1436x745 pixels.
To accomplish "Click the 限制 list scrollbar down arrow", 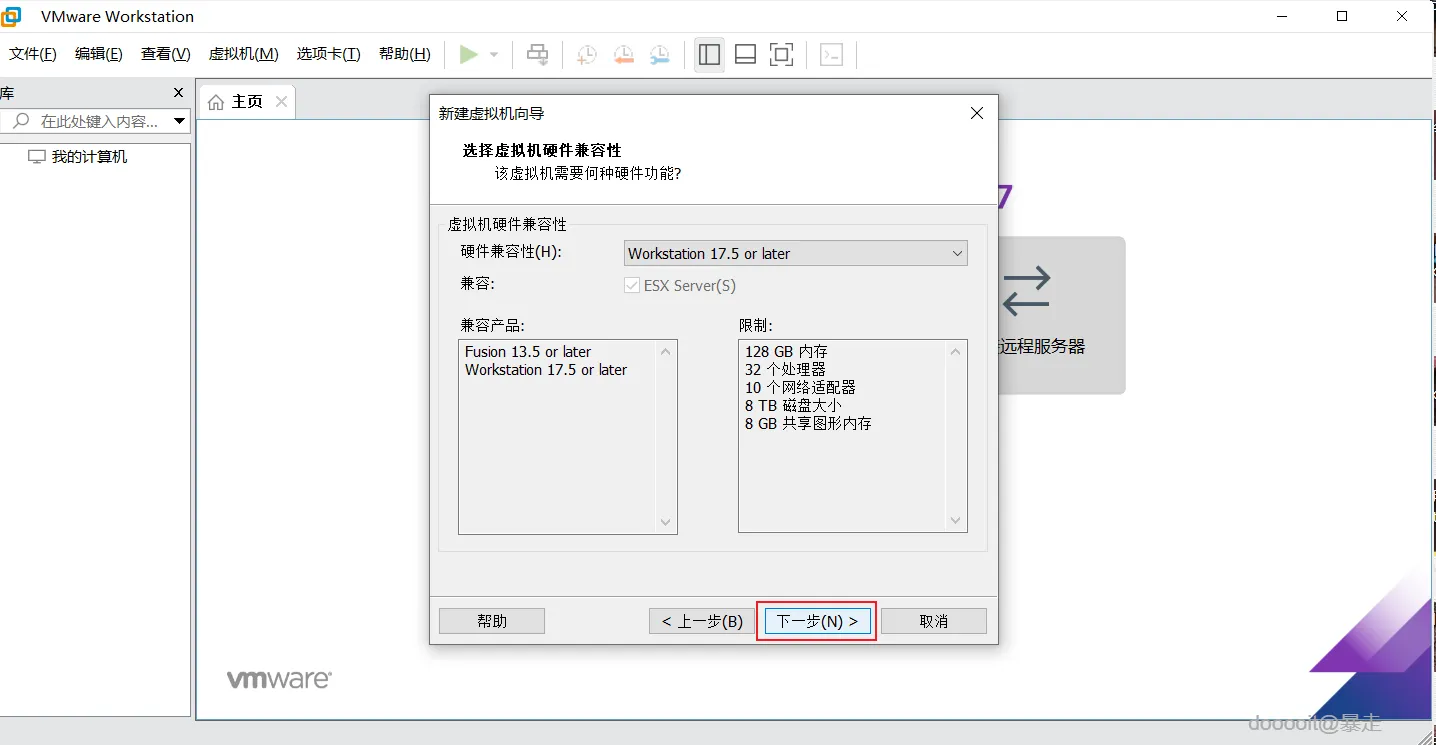I will (956, 521).
